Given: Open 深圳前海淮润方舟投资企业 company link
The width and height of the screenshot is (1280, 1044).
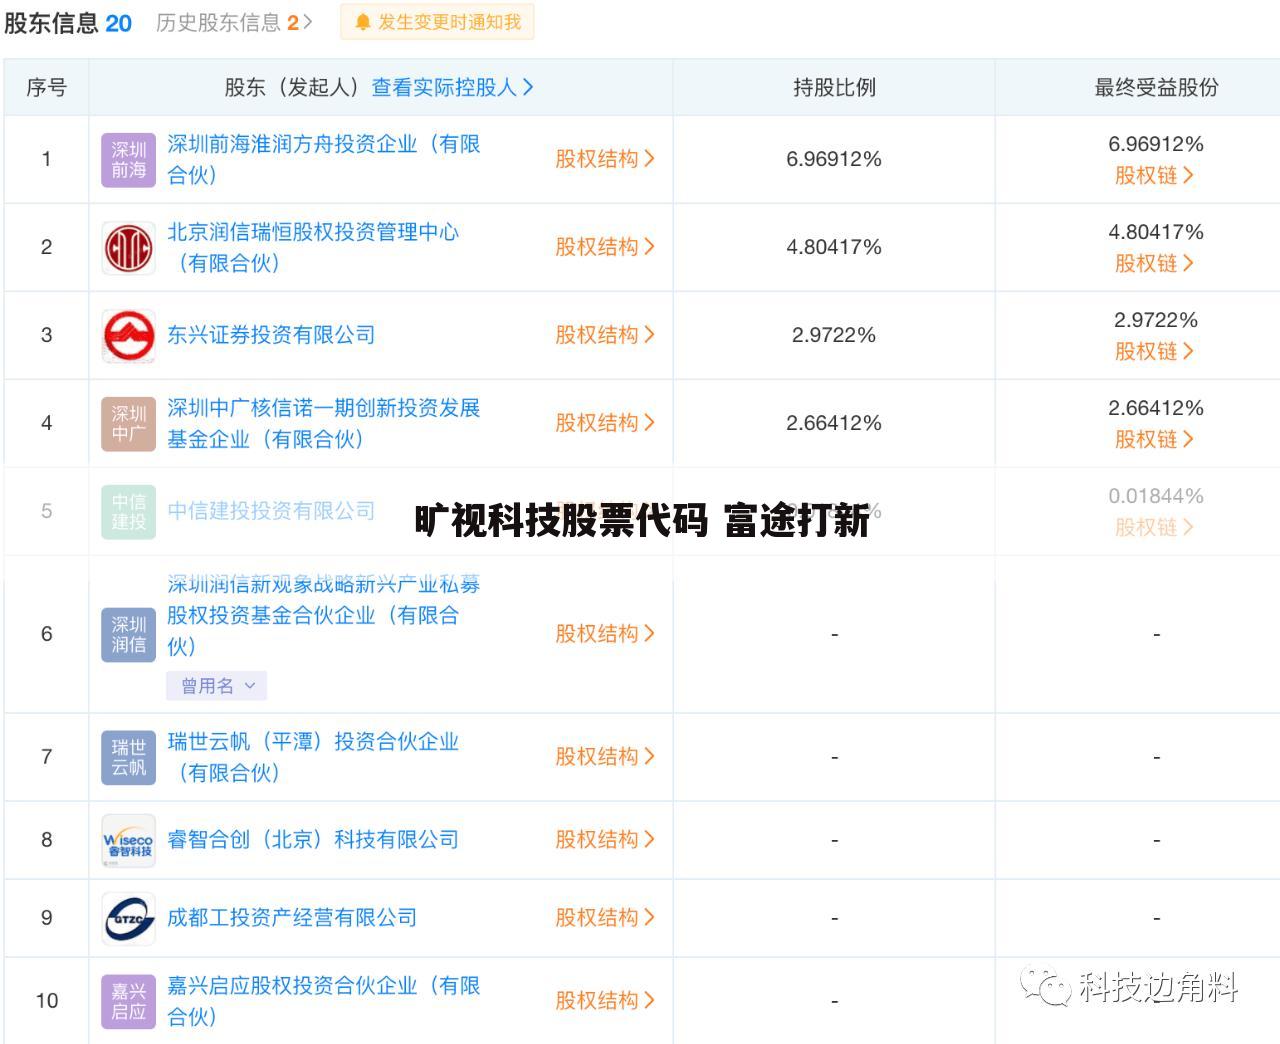Looking at the screenshot, I should click(x=324, y=159).
